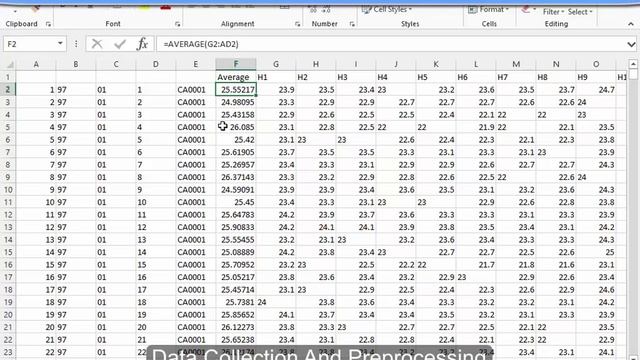Select the cell with average 25.90833
Screen dimensions: 640x360
236,227
